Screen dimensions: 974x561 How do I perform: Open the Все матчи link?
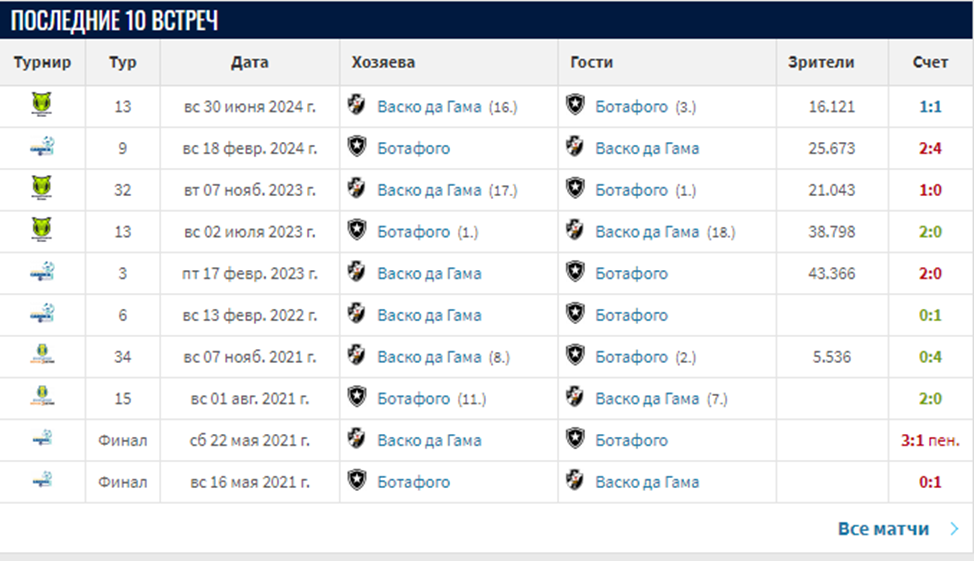pyautogui.click(x=883, y=529)
